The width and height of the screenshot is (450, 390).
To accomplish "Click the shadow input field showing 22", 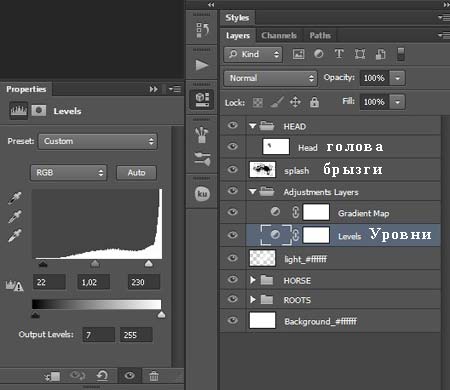I will (49, 282).
